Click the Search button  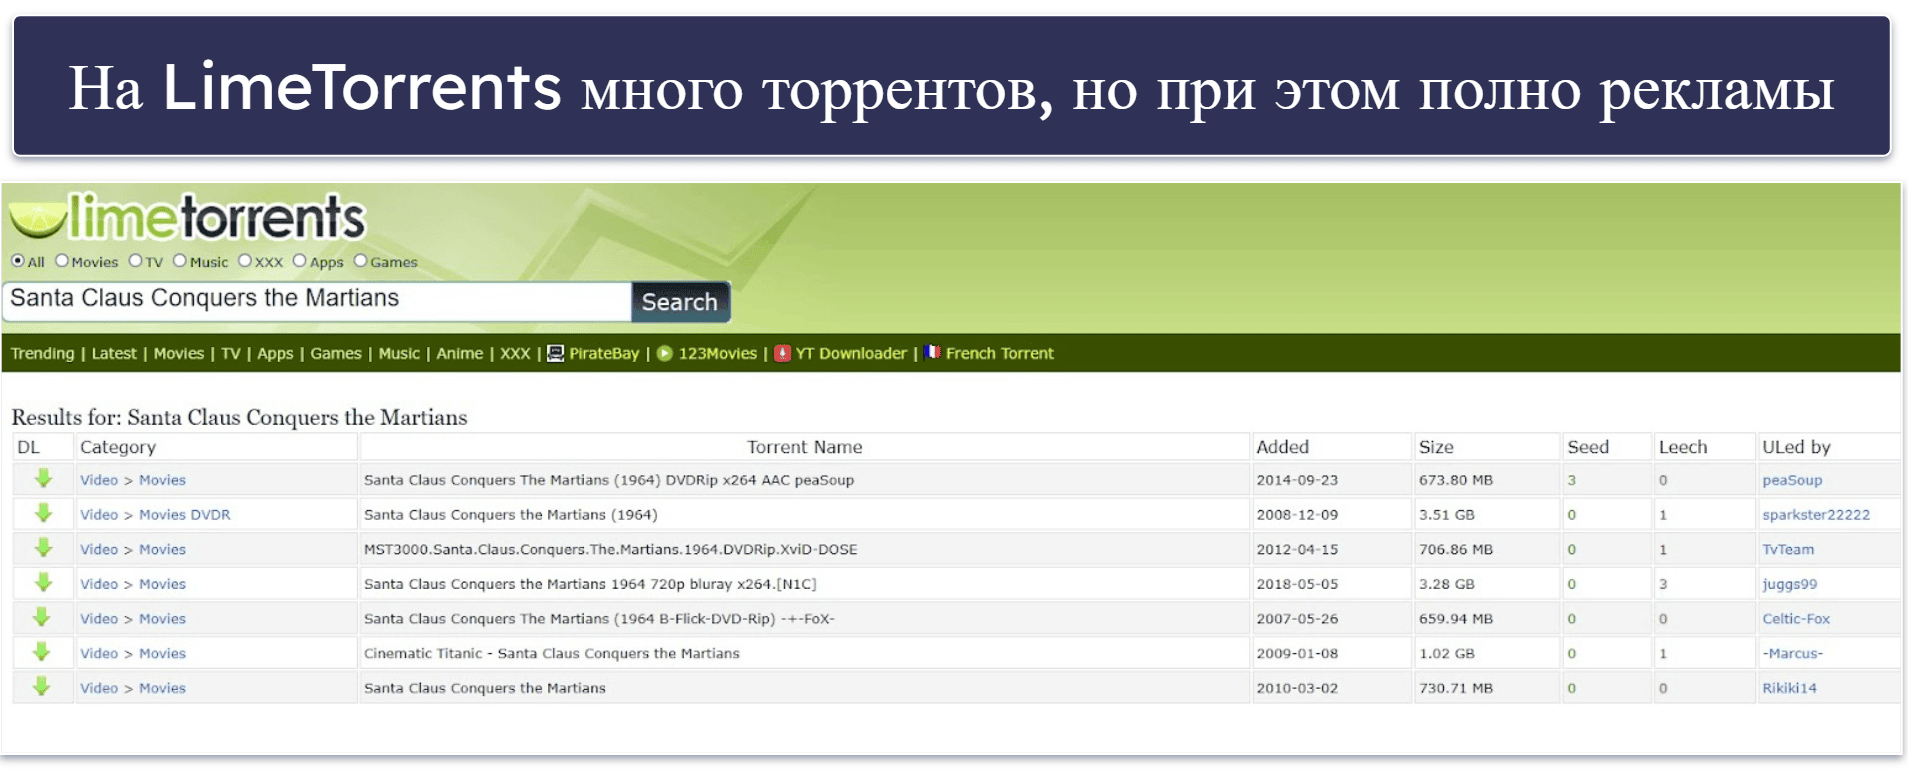click(x=680, y=302)
